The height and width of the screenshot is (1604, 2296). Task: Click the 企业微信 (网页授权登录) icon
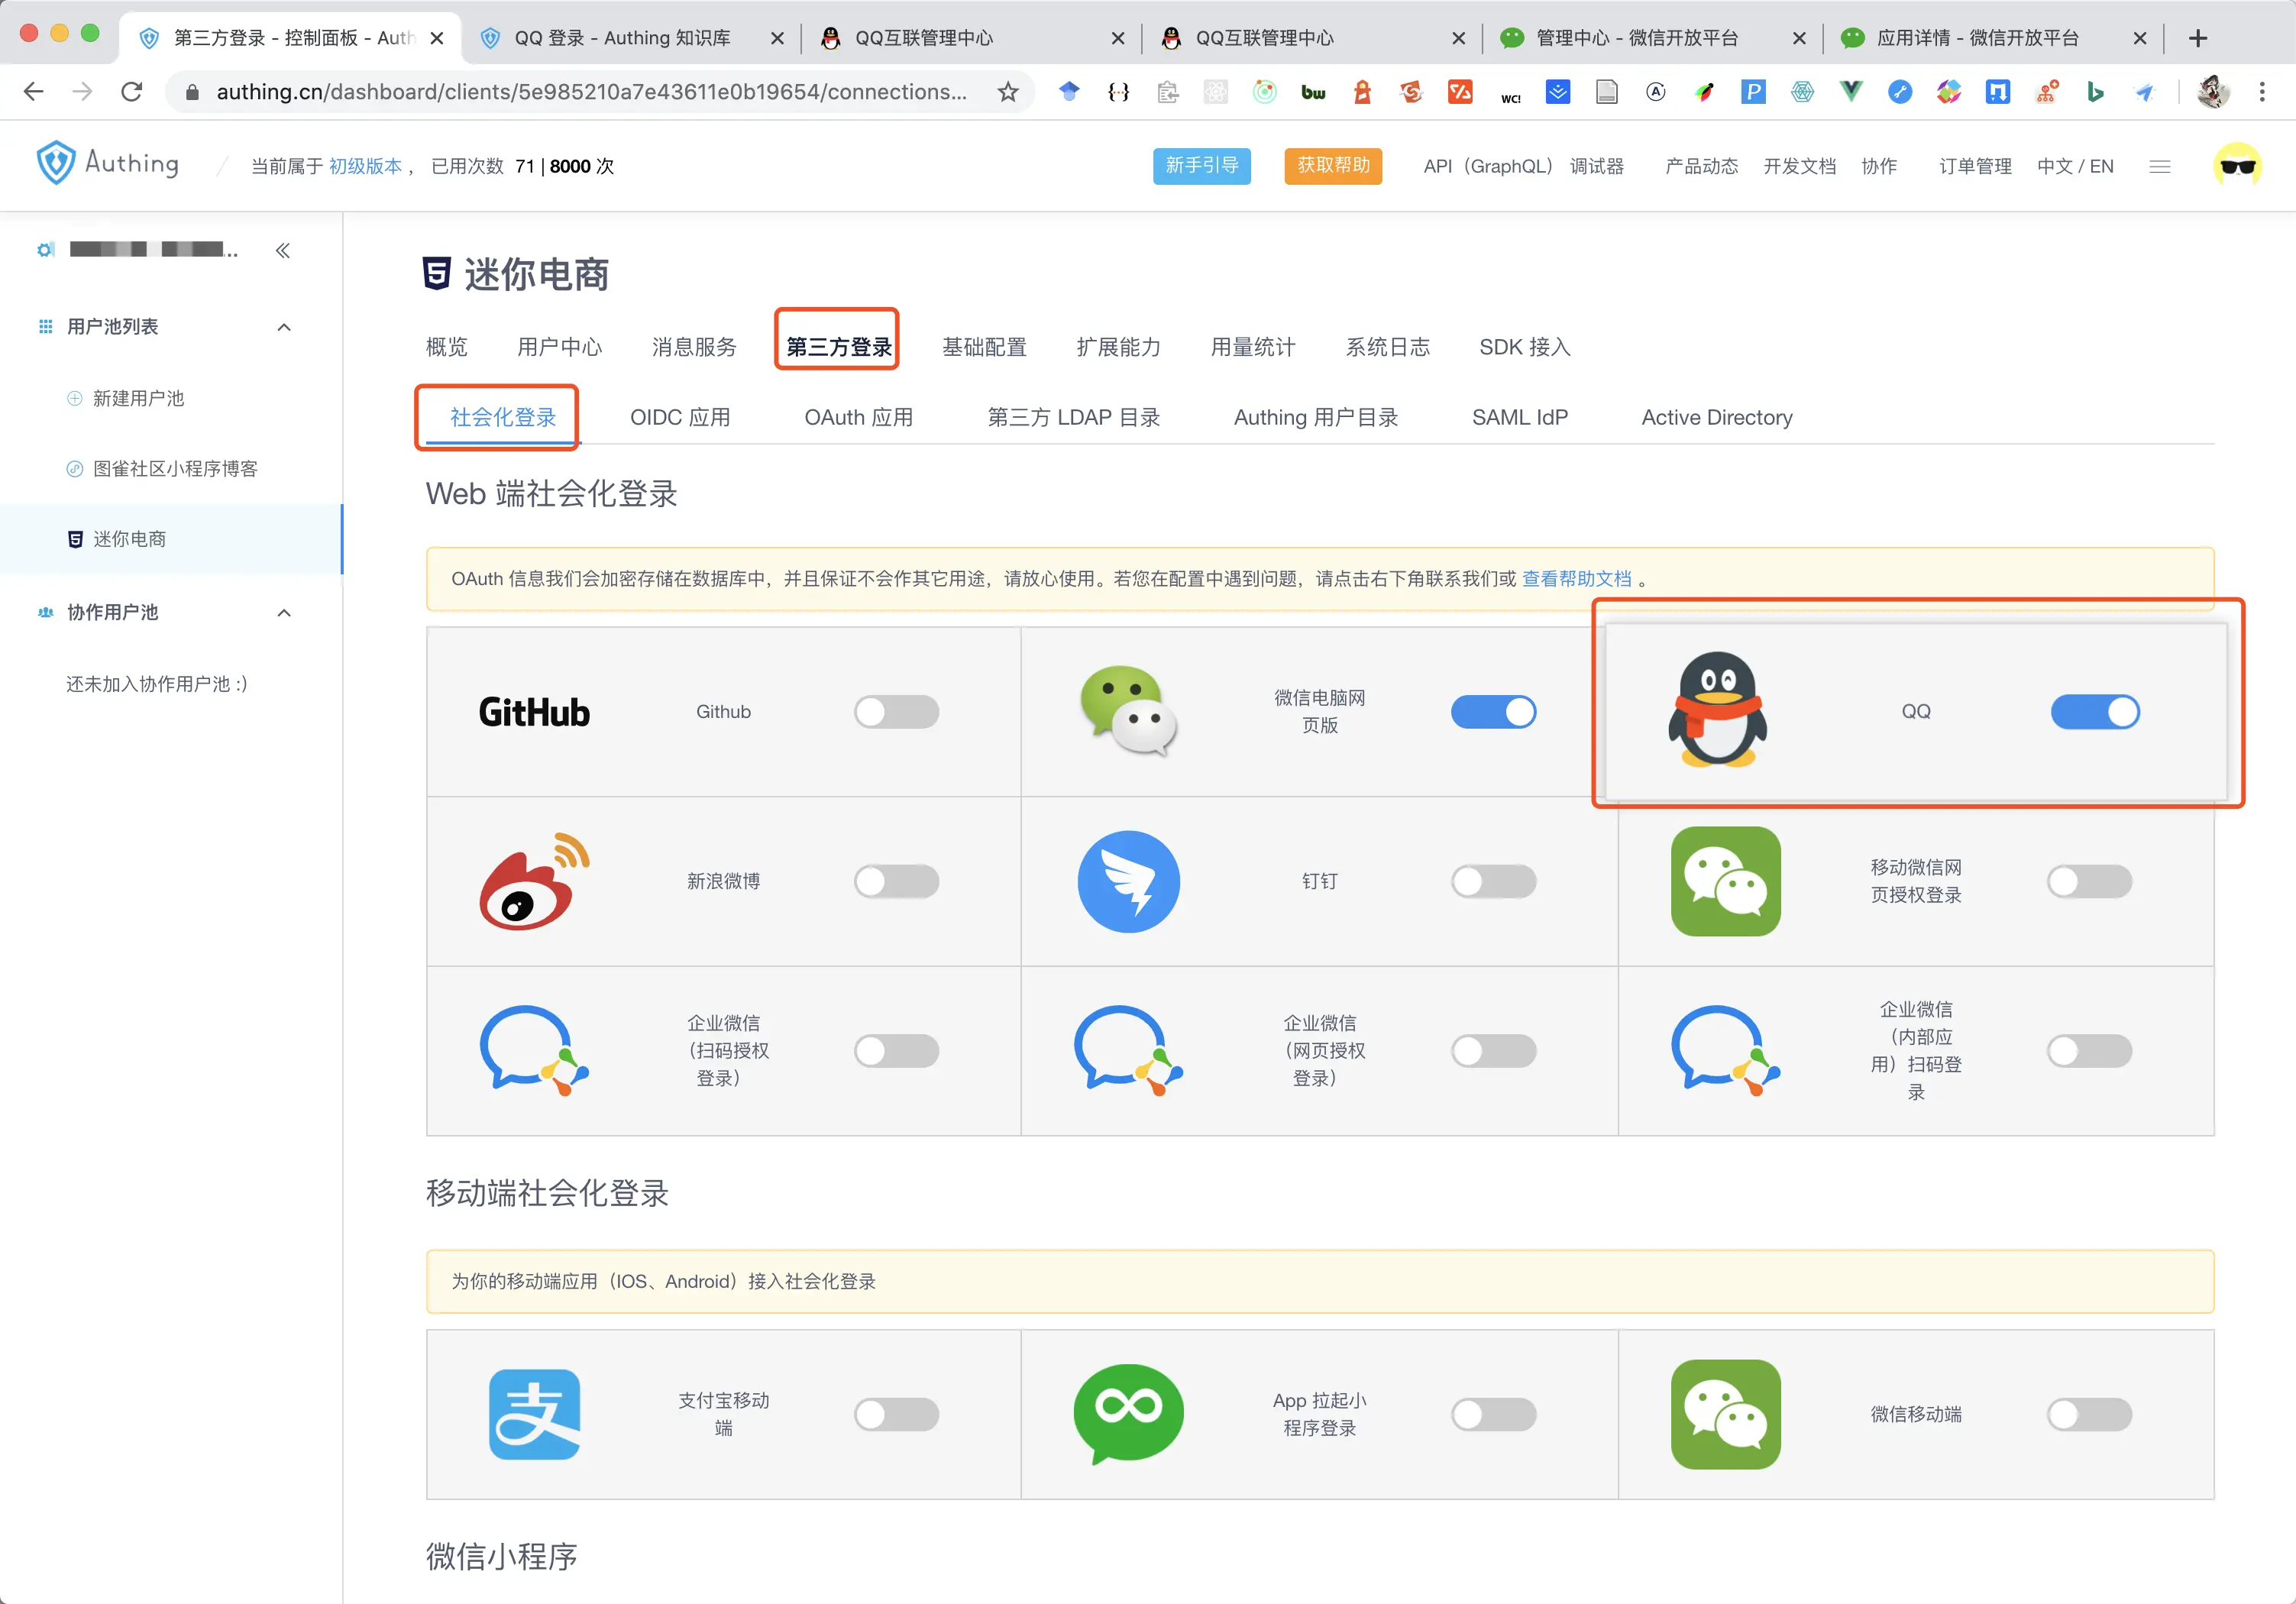tap(1129, 1051)
